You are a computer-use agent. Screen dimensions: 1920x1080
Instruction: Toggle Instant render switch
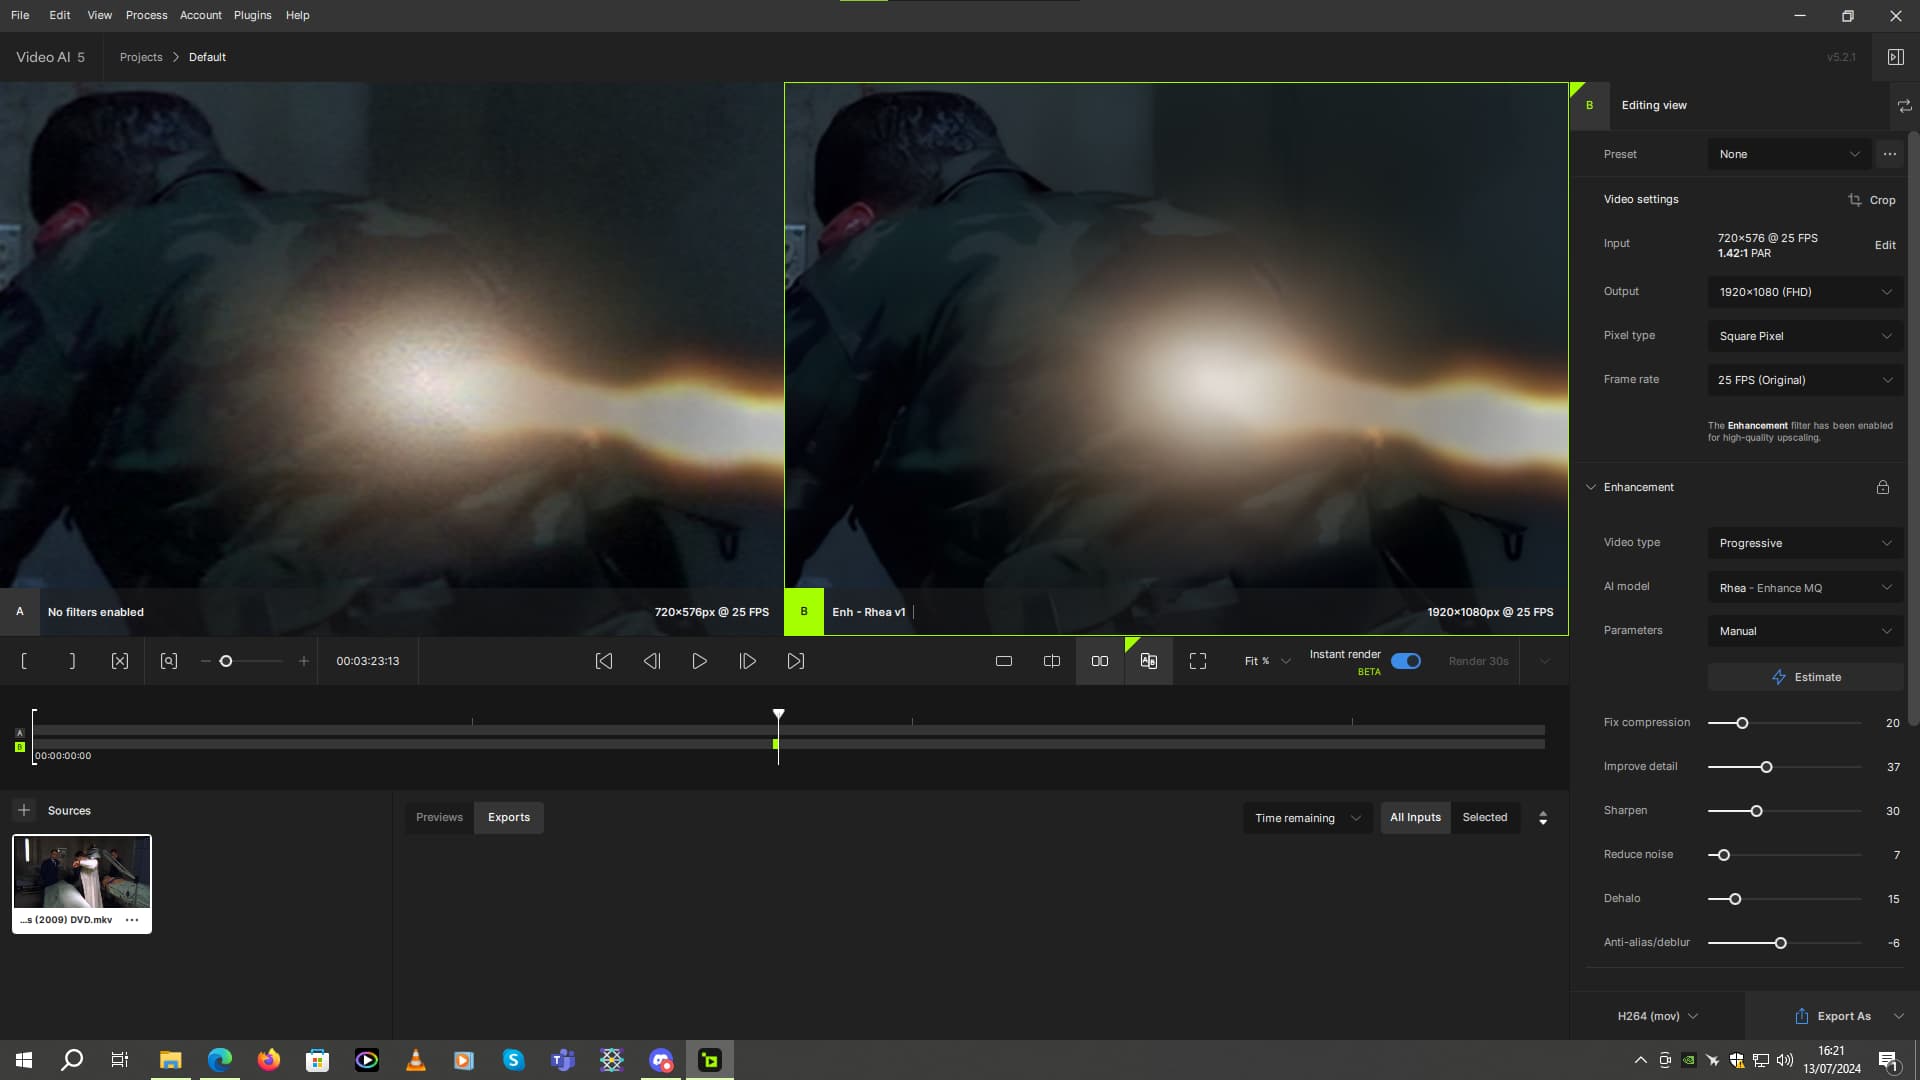[x=1406, y=661]
